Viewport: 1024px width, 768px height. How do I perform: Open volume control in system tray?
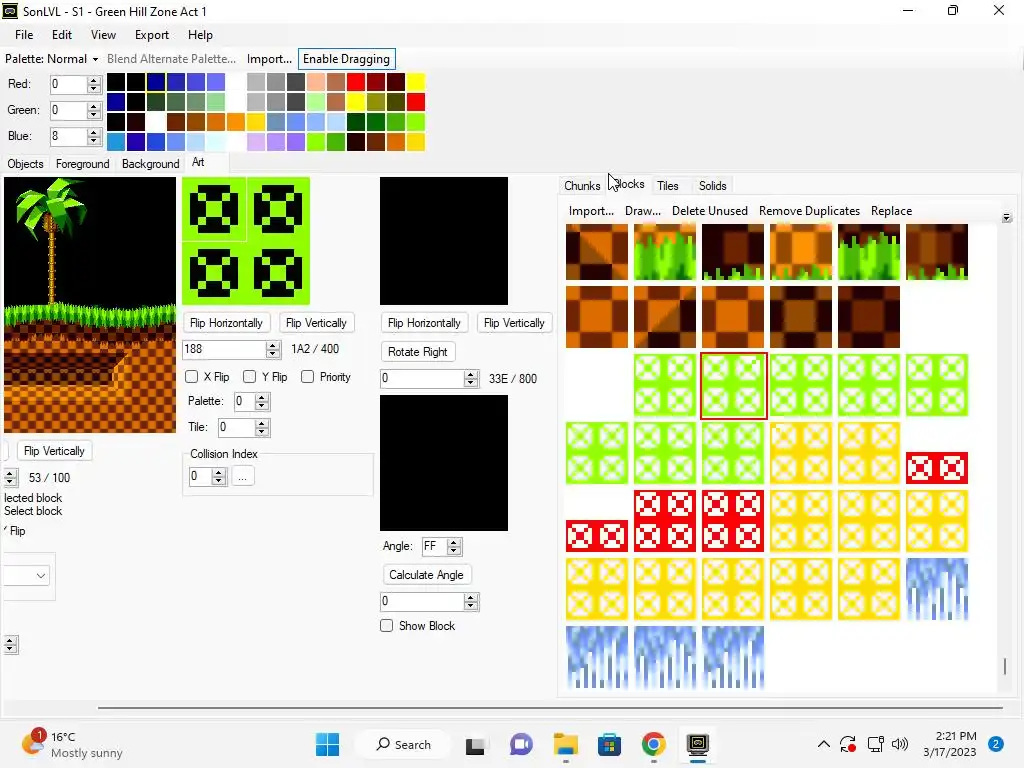click(900, 744)
